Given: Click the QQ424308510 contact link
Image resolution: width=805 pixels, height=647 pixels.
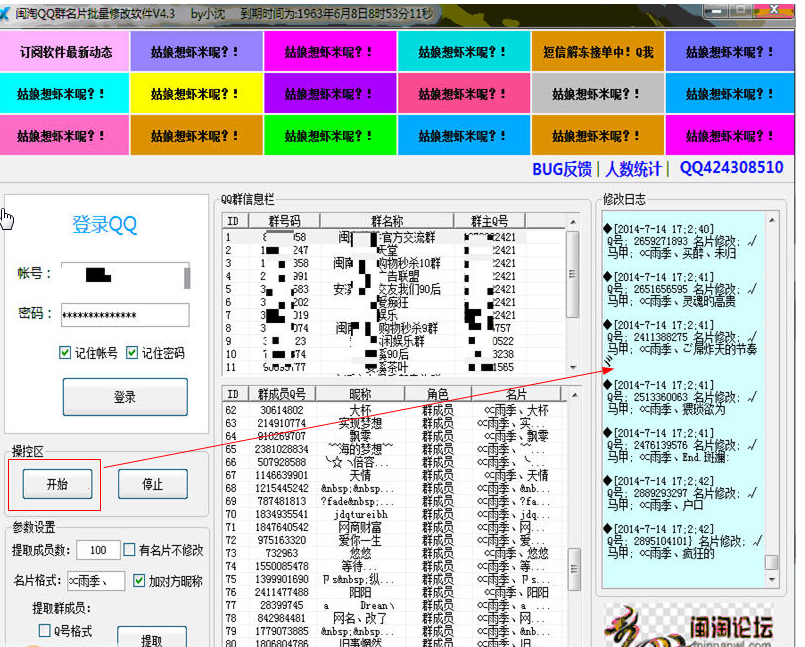Looking at the screenshot, I should [731, 168].
